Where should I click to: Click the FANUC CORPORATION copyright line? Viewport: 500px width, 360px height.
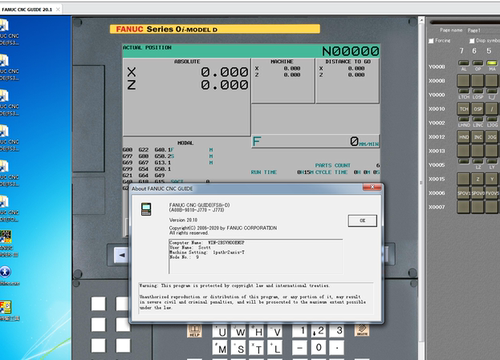click(x=223, y=228)
